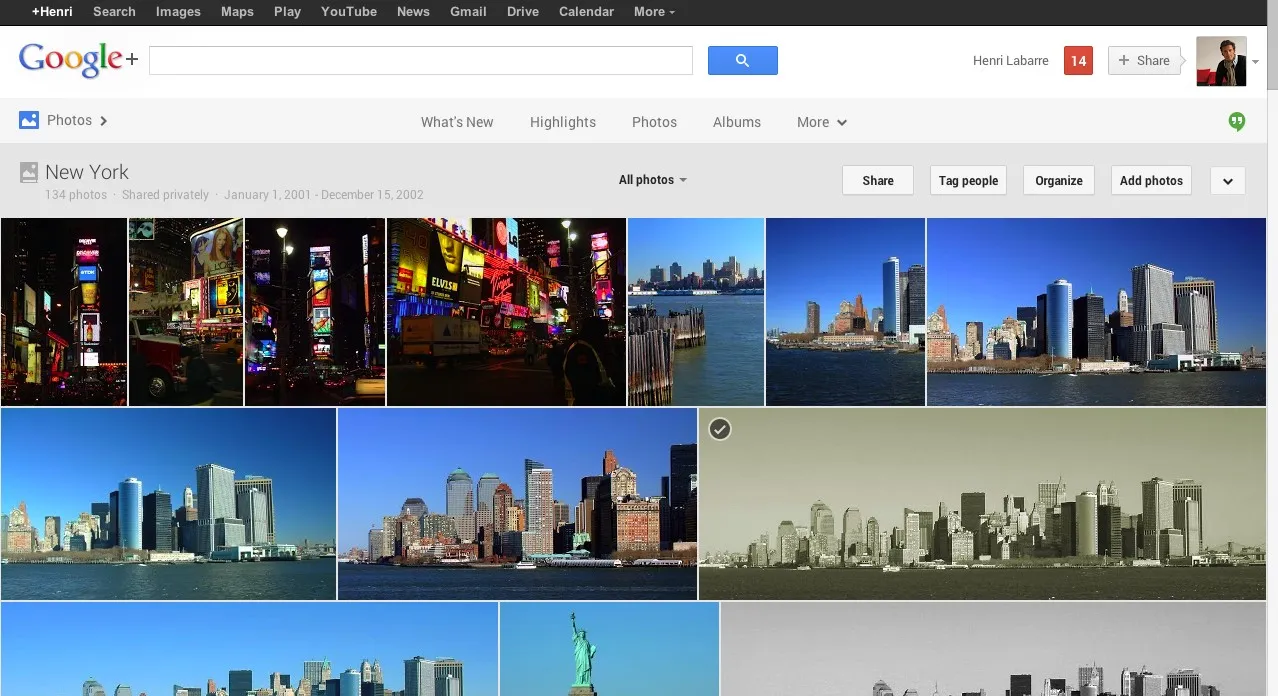Open Maps in top bar
Image resolution: width=1278 pixels, height=696 pixels.
point(237,12)
